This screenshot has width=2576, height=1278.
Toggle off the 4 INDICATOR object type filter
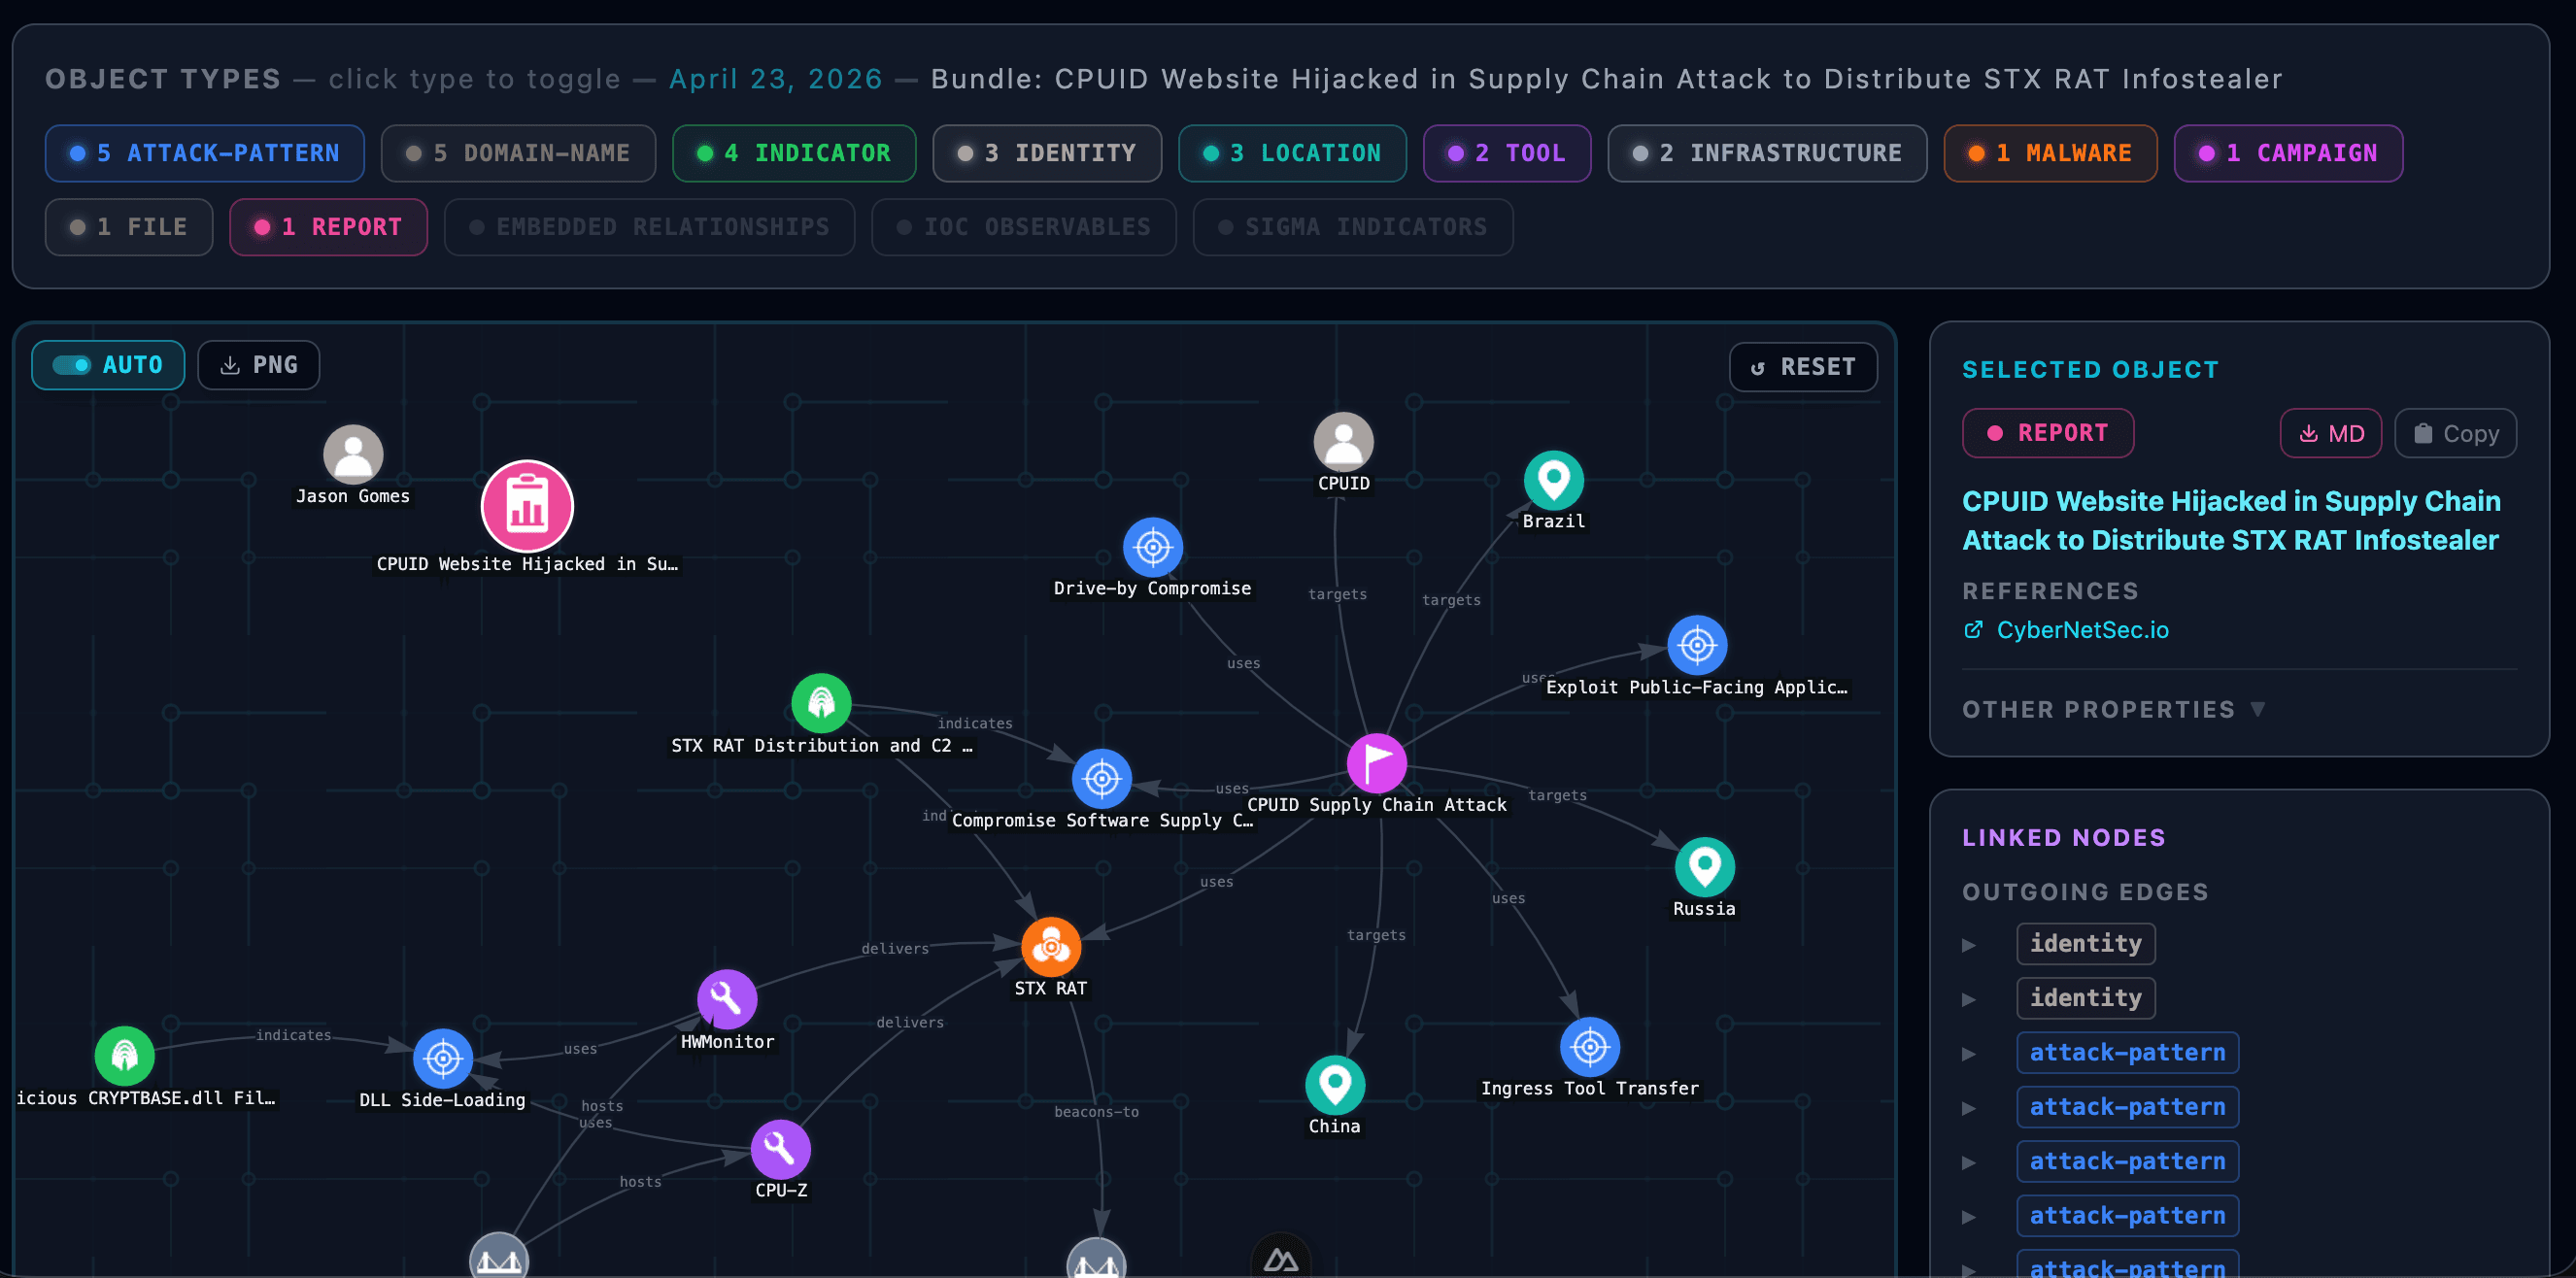tap(793, 153)
